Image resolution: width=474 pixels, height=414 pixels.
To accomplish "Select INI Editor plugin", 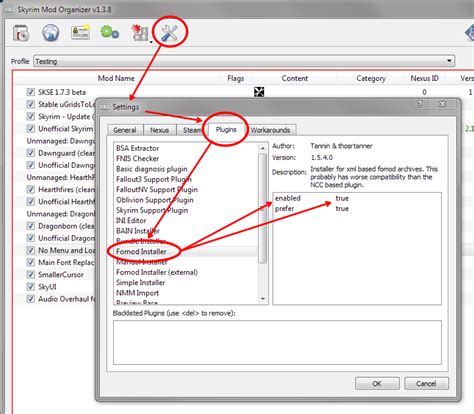I will pos(131,221).
